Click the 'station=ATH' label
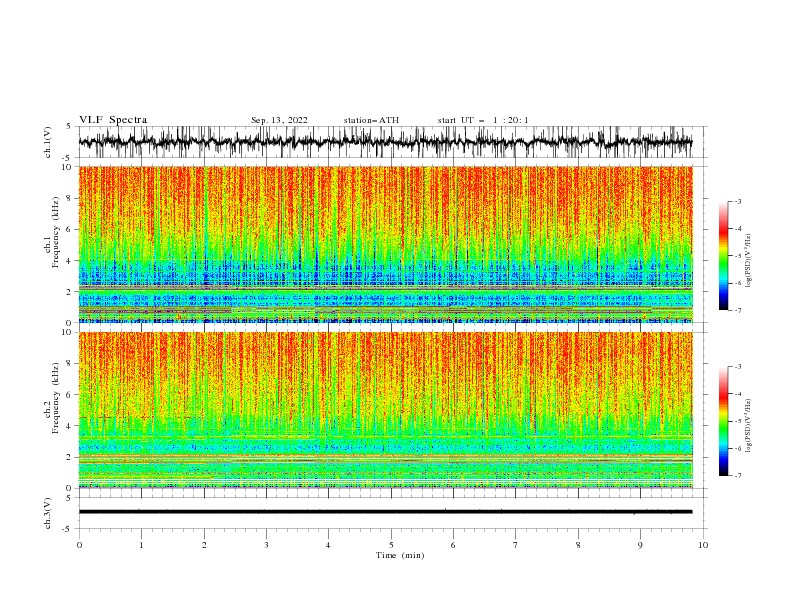Screen dimensions: 792x612 coord(371,120)
